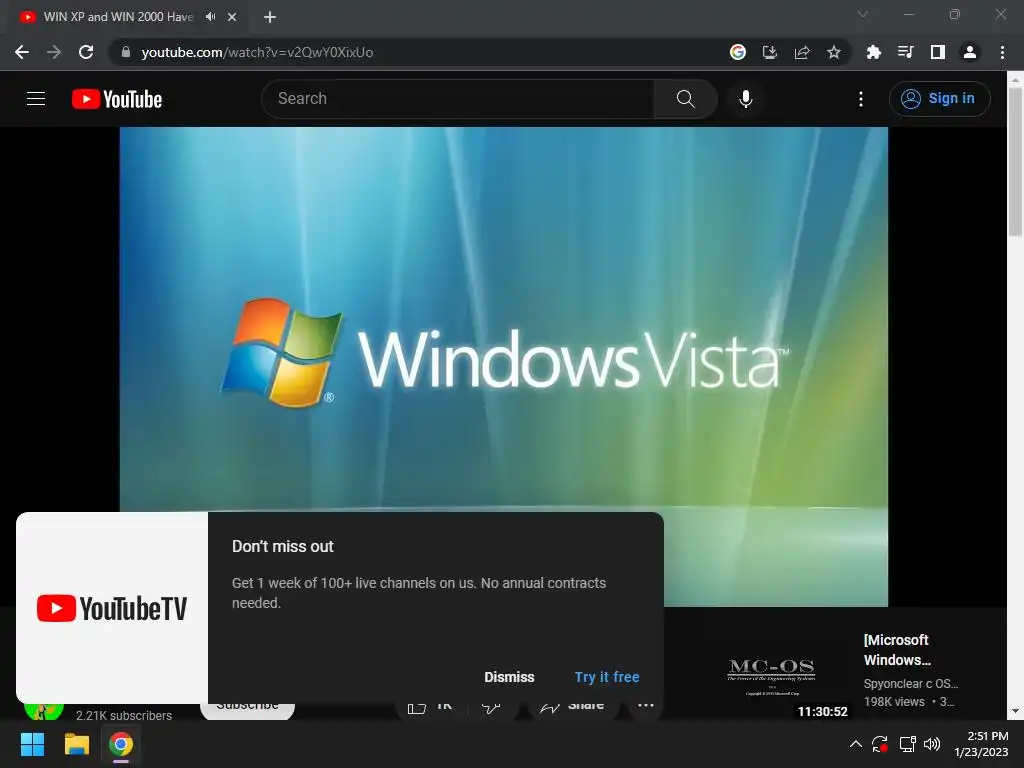Viewport: 1024px width, 768px height.
Task: Mute the tab via speaker icon
Action: 210,17
